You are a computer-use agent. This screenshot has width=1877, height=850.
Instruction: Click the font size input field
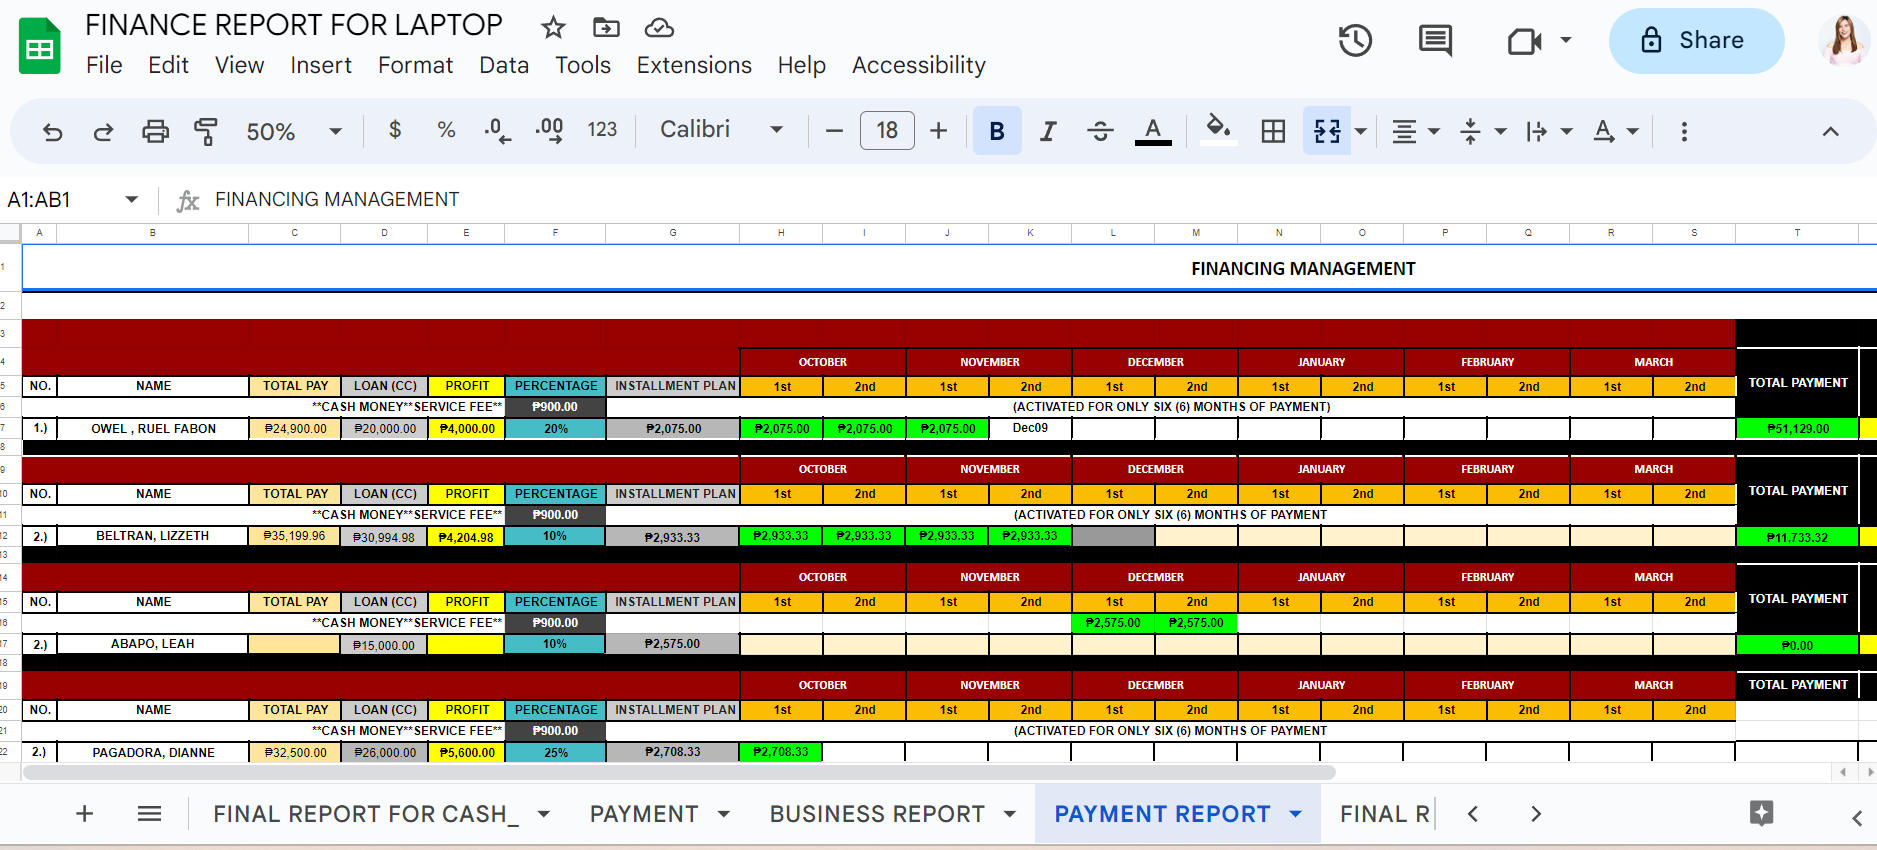pos(886,131)
